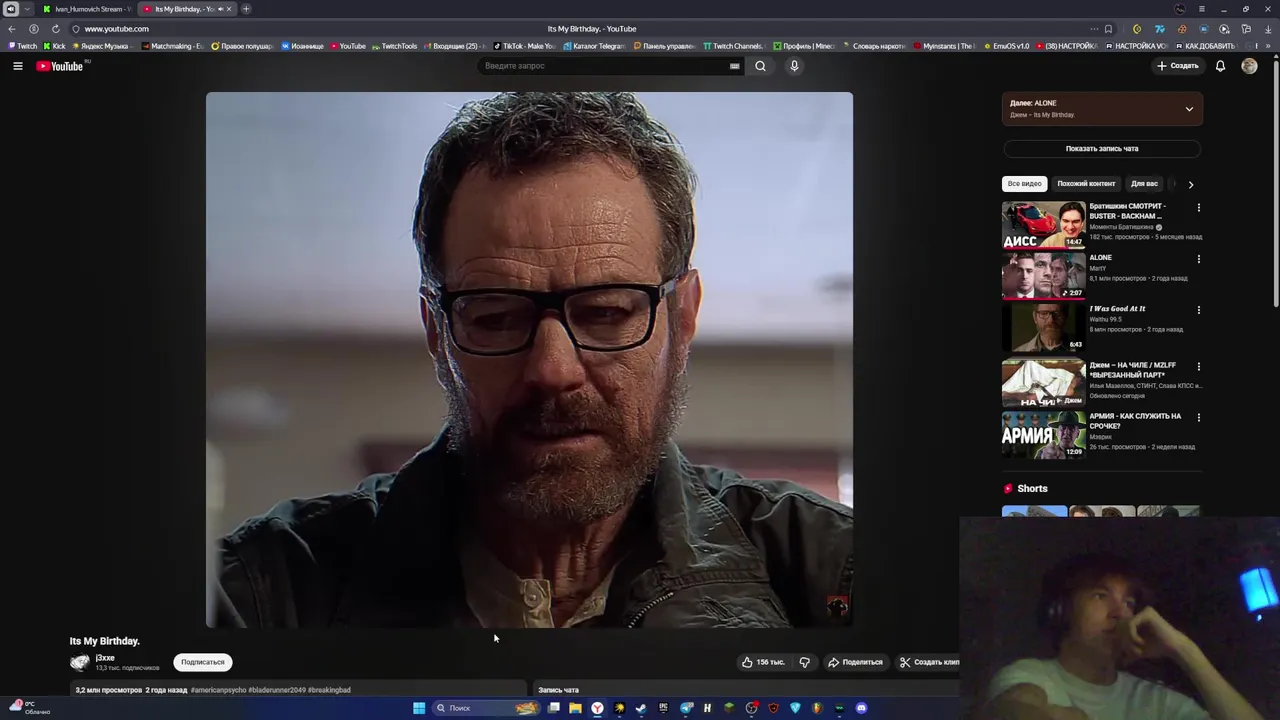
Task: Open Task View on the taskbar
Action: tap(554, 708)
